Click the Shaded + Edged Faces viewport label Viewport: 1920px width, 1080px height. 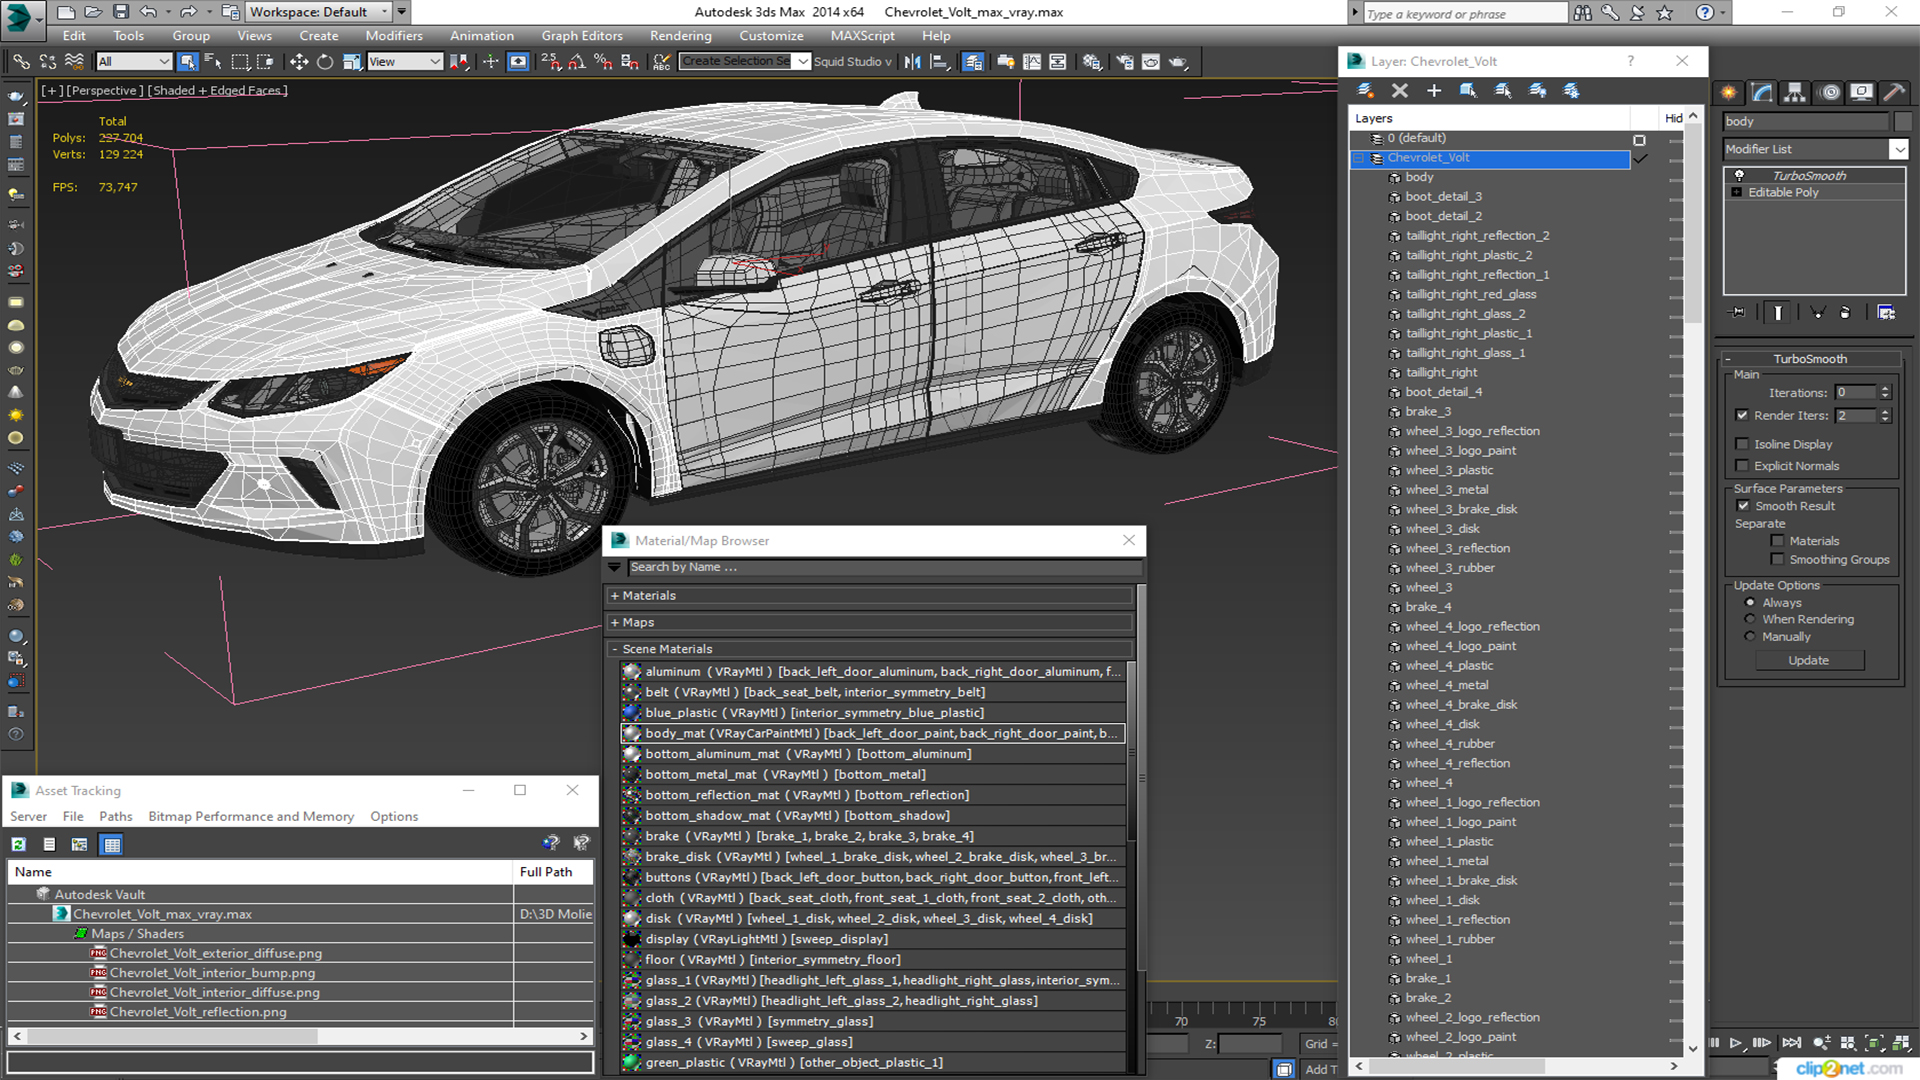pyautogui.click(x=218, y=91)
